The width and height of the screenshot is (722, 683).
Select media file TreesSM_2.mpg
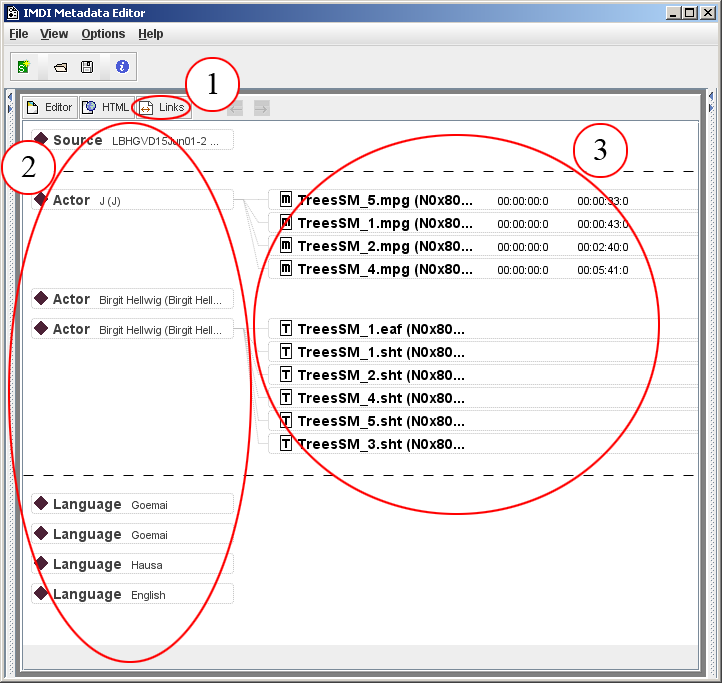click(x=483, y=246)
